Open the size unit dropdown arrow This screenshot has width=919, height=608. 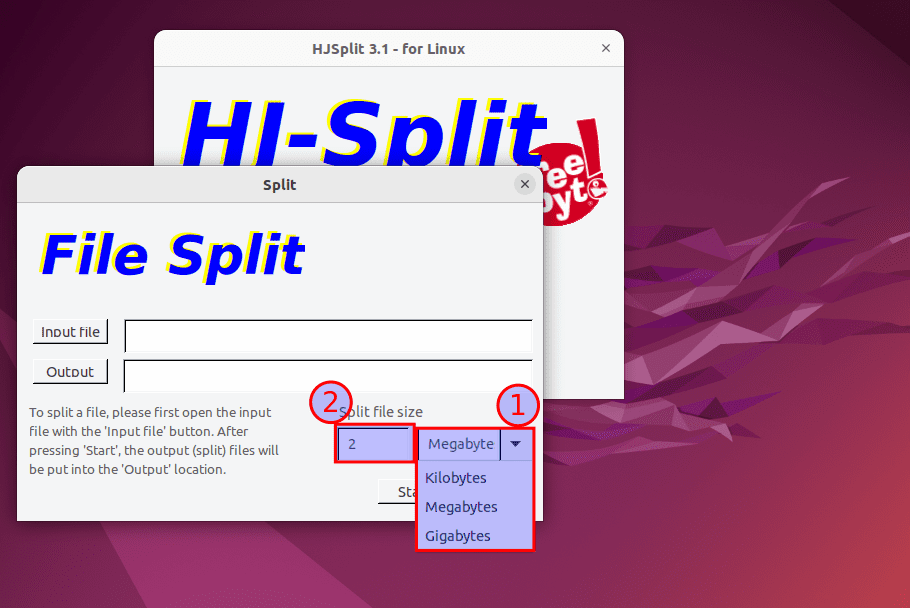516,444
